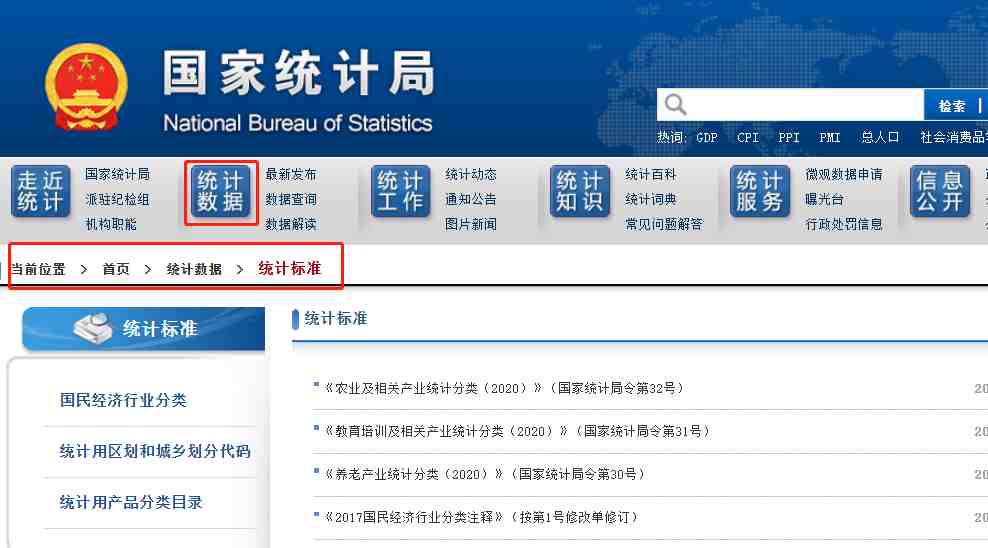This screenshot has height=548, width=988.
Task: Click the 统计标准 section heading
Action: [336, 319]
